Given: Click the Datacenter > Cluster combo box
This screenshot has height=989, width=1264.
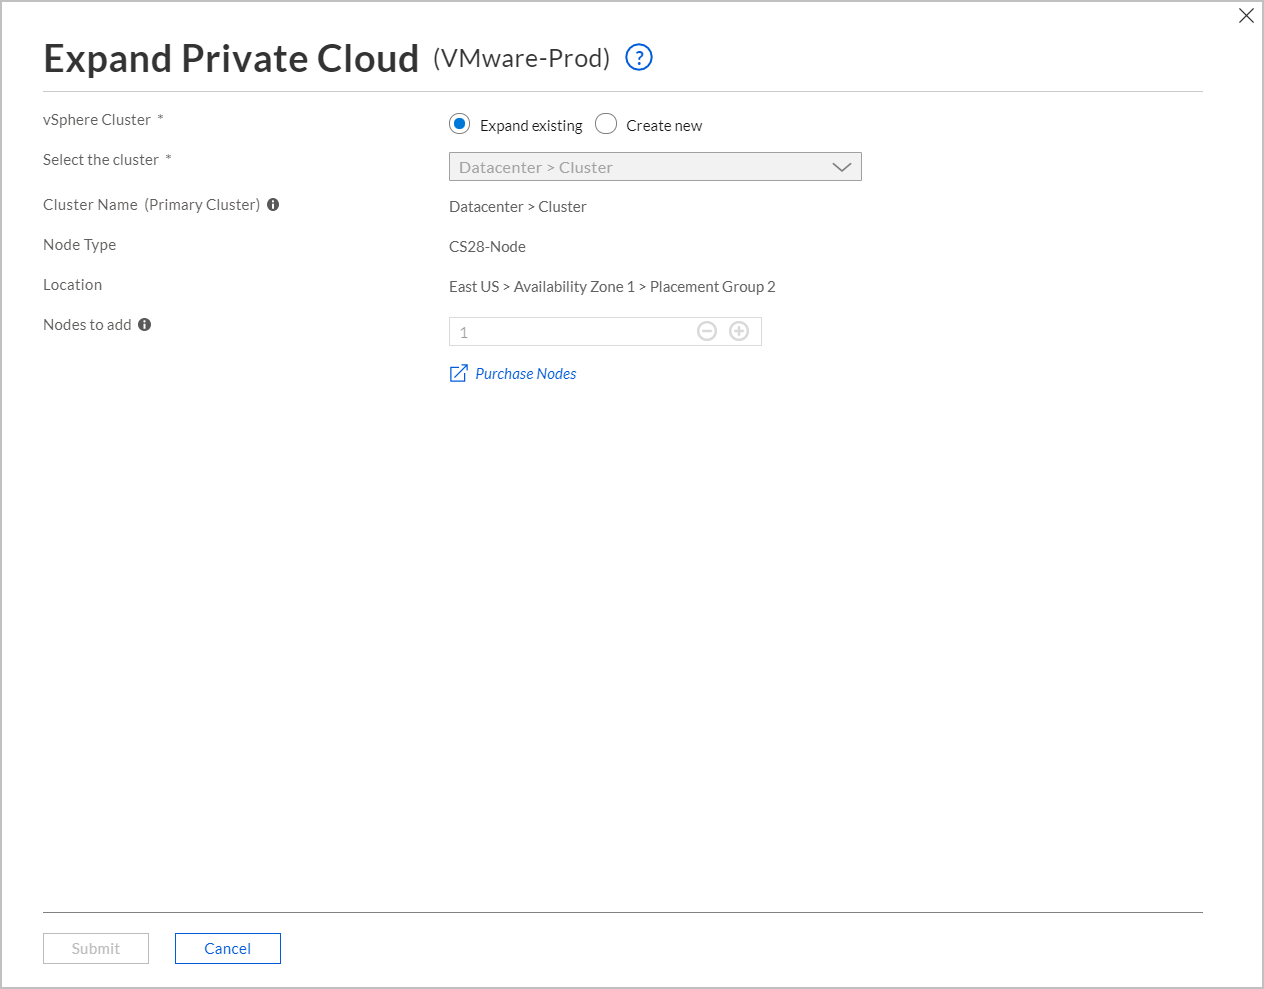Looking at the screenshot, I should point(600,166).
